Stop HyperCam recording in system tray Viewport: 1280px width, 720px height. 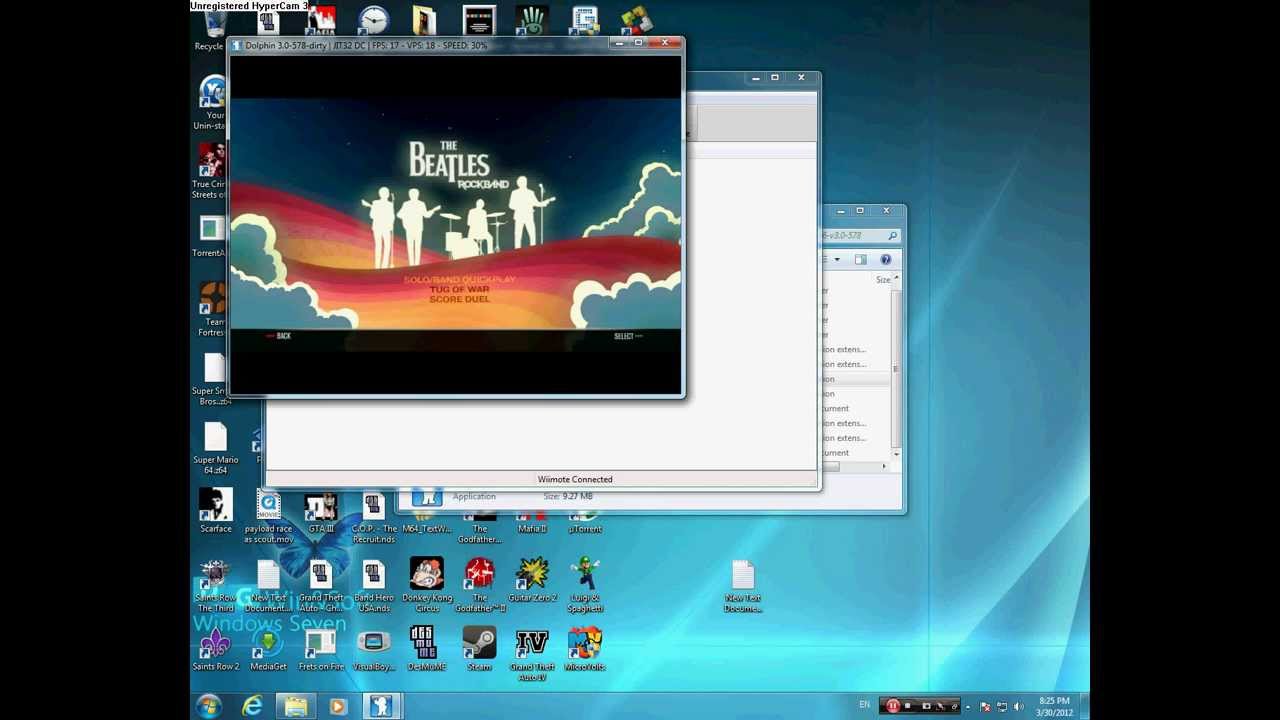click(907, 706)
